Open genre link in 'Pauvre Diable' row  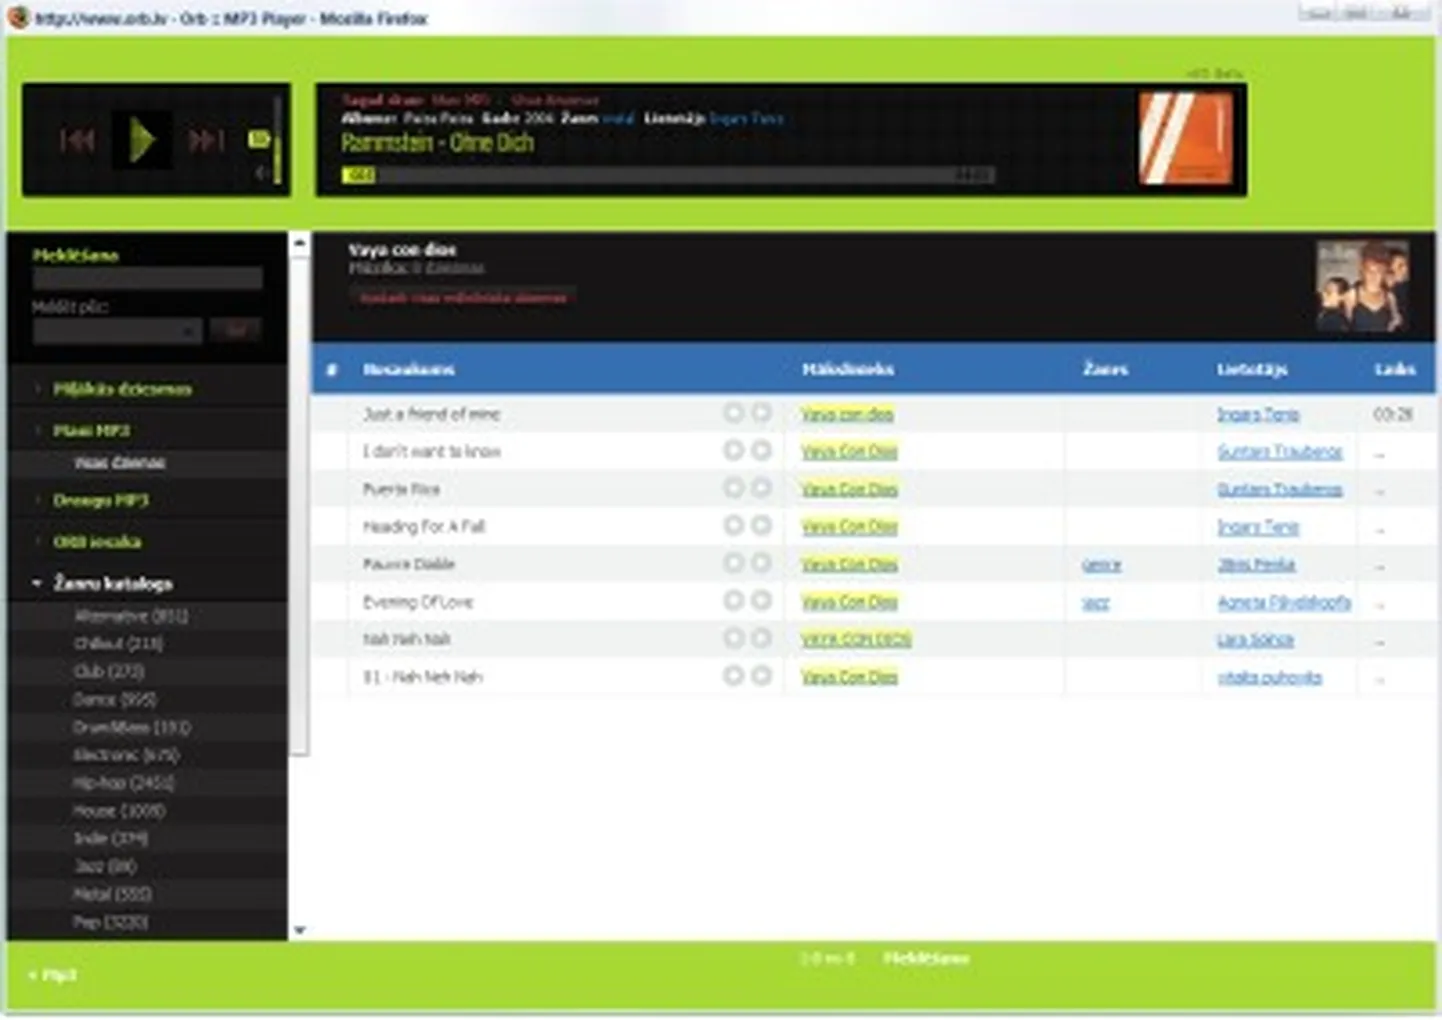pyautogui.click(x=1101, y=565)
